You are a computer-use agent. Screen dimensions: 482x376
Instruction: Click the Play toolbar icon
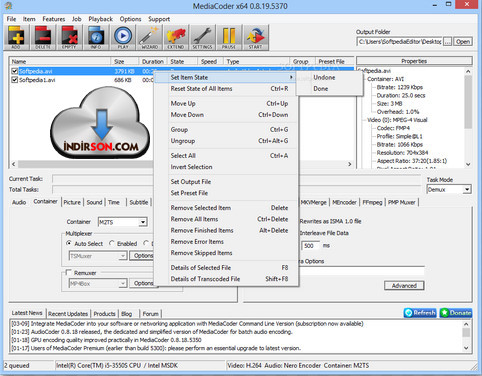[x=123, y=37]
